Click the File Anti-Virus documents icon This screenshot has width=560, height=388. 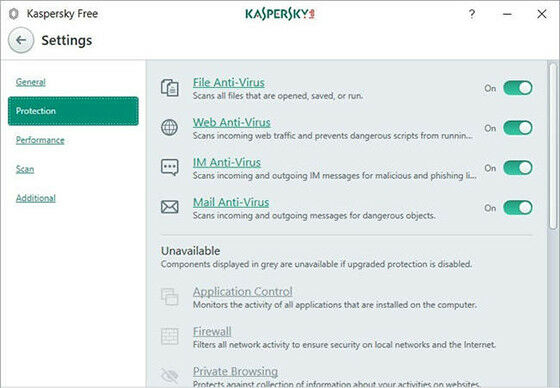pos(170,88)
